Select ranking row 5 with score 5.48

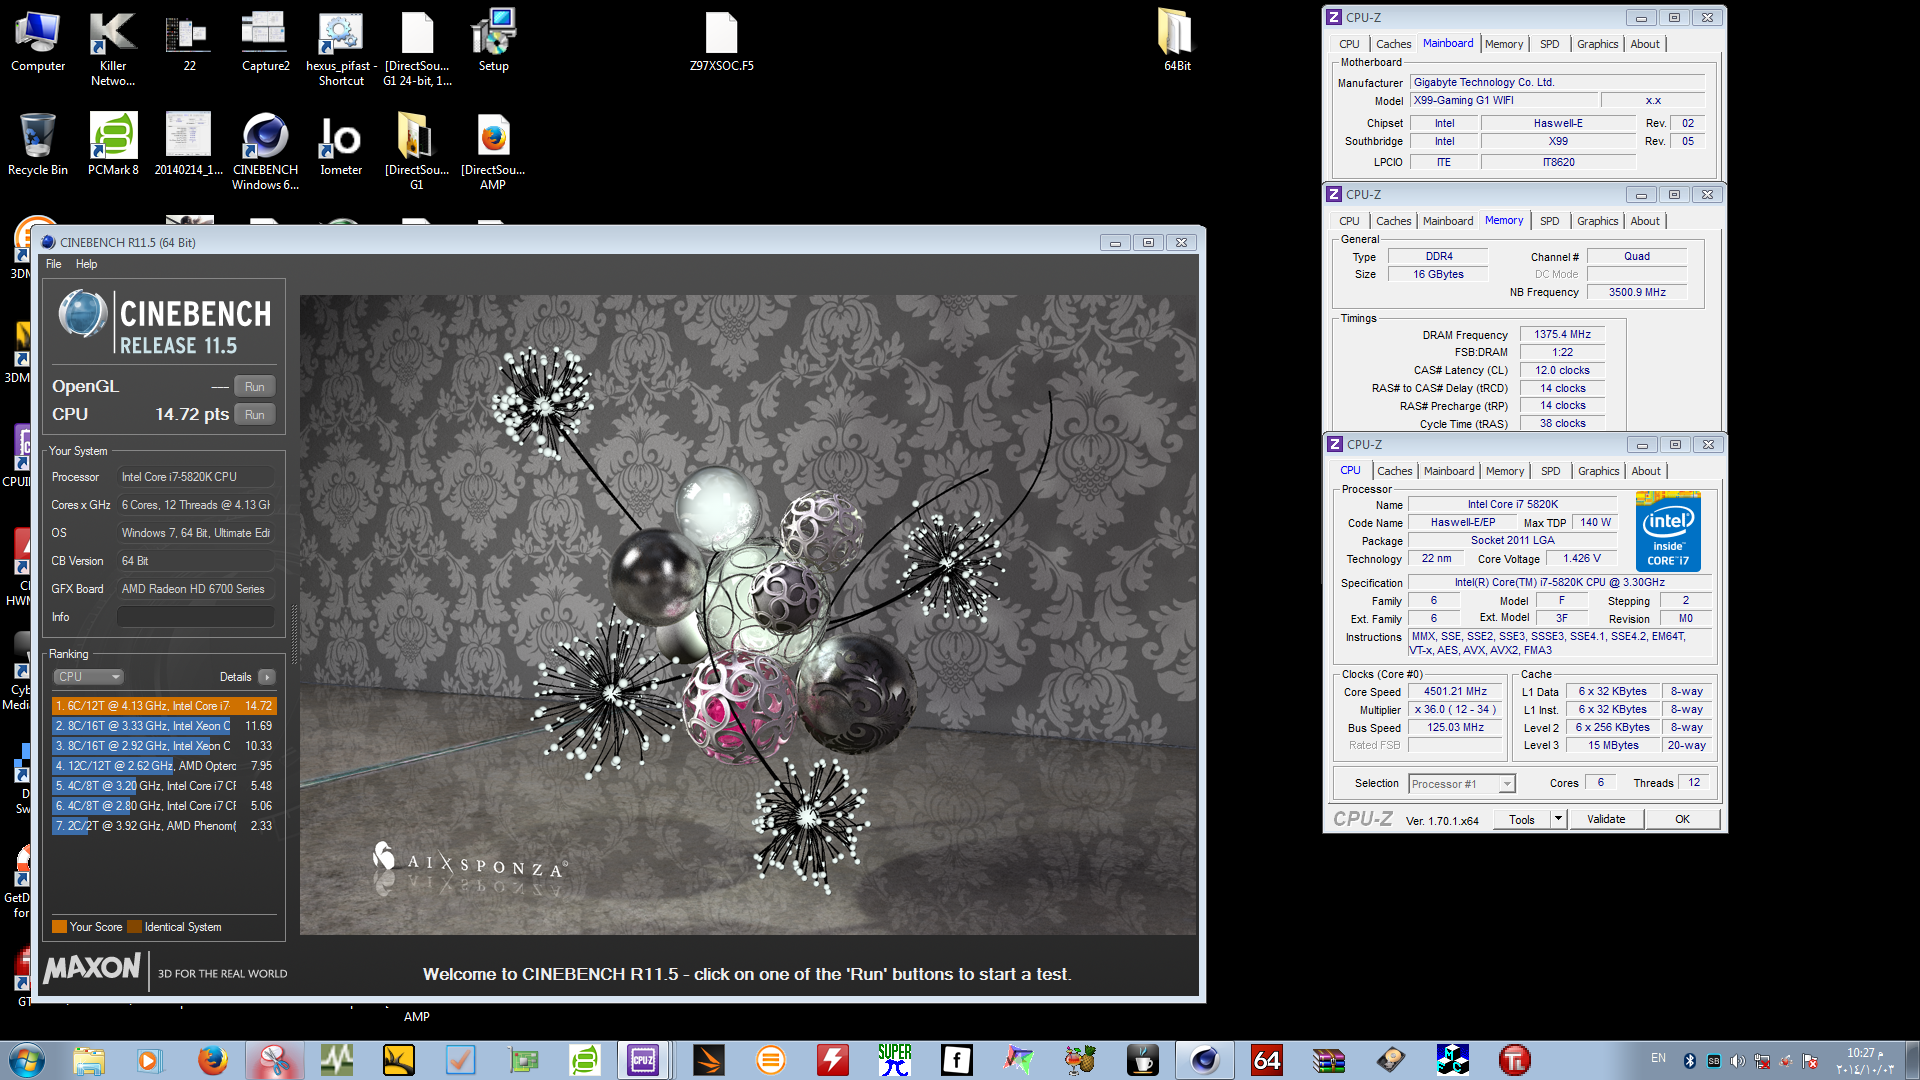coord(163,786)
